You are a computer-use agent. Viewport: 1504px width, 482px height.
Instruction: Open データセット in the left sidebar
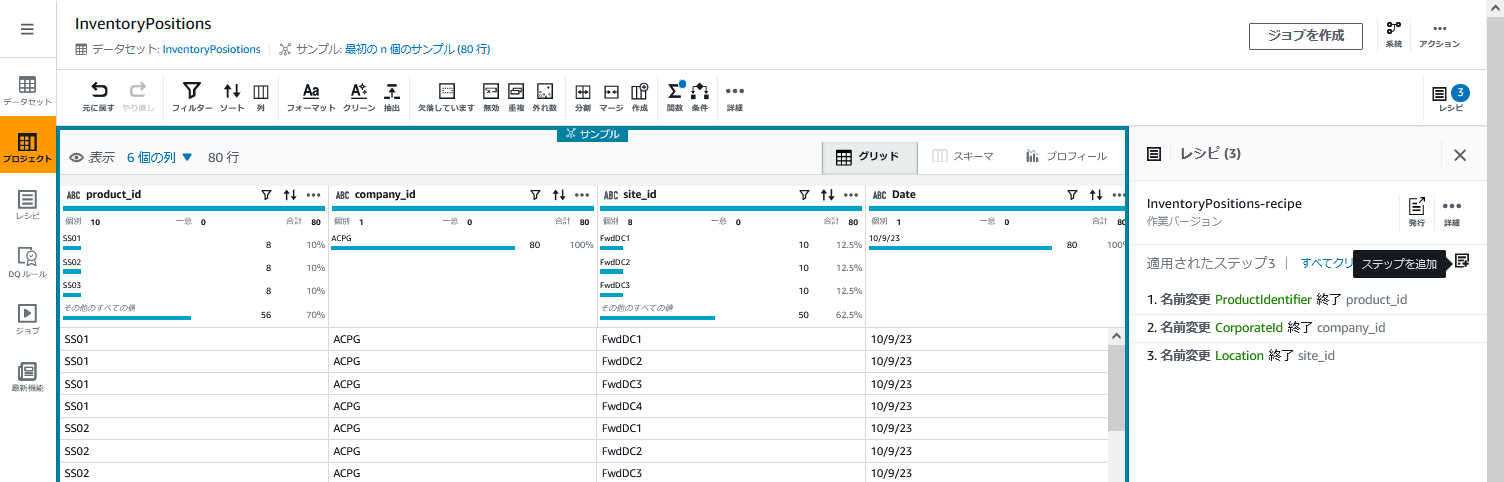pyautogui.click(x=28, y=91)
